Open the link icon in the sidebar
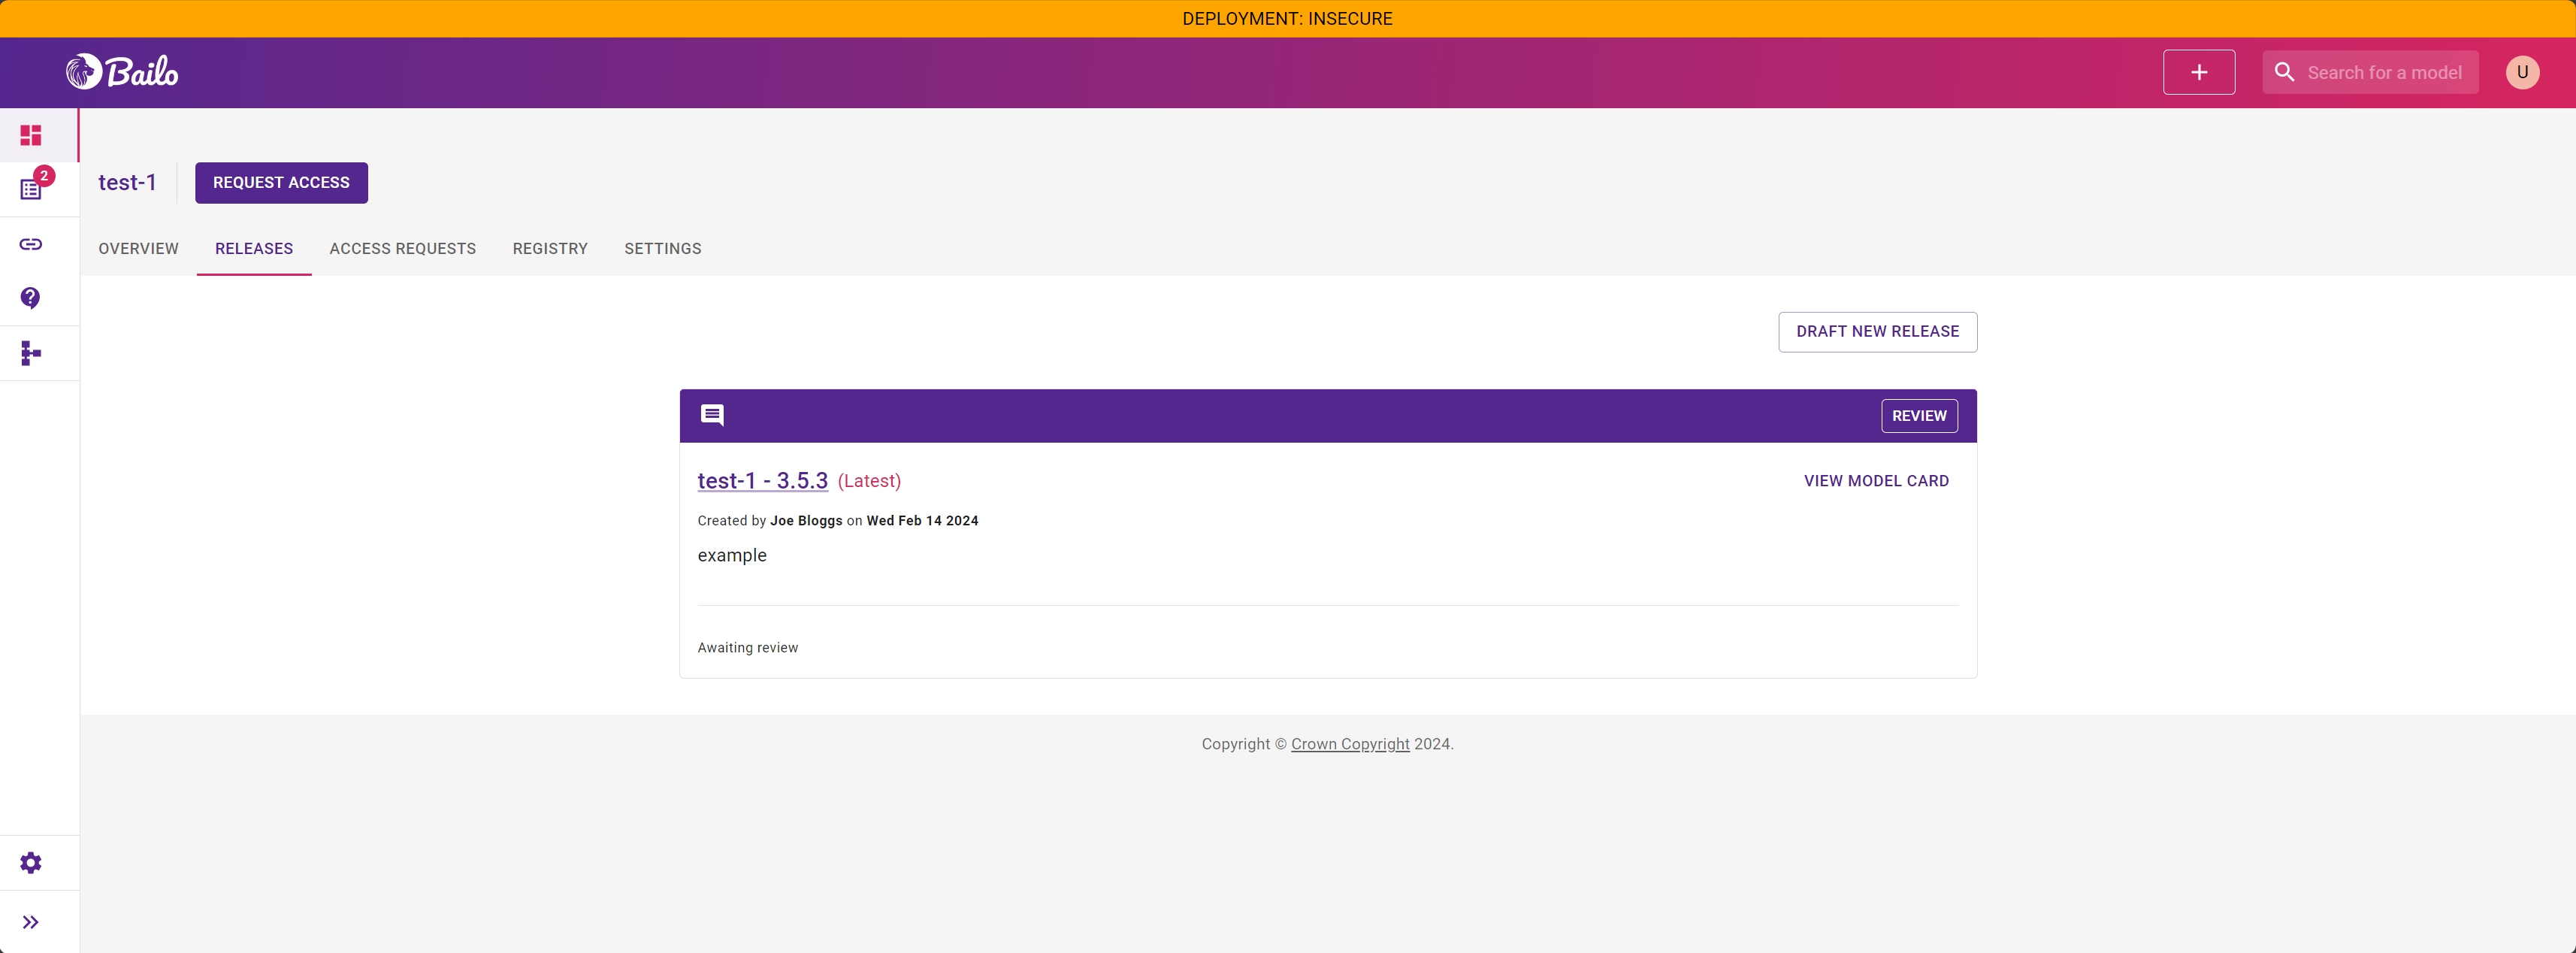2576x953 pixels. point(31,244)
